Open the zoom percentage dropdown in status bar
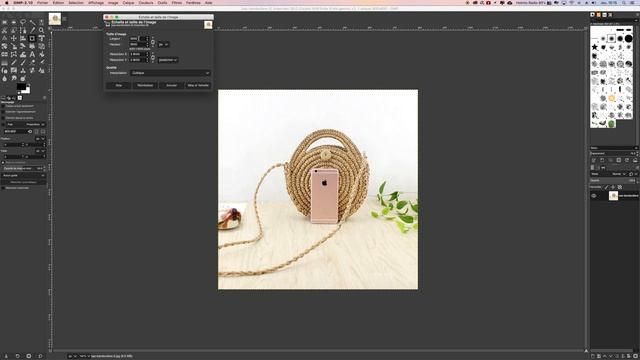The height and width of the screenshot is (360, 640). pyautogui.click(x=84, y=356)
